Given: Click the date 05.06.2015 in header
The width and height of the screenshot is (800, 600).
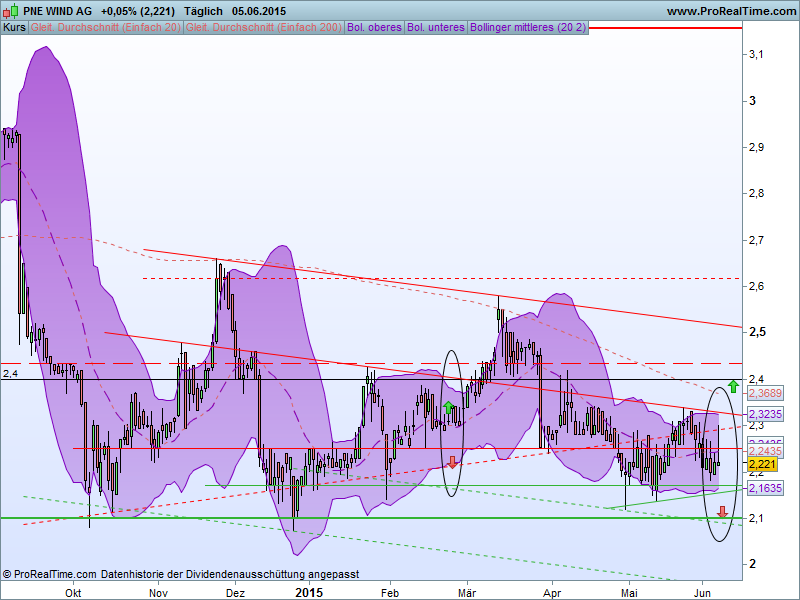Looking at the screenshot, I should (x=259, y=11).
